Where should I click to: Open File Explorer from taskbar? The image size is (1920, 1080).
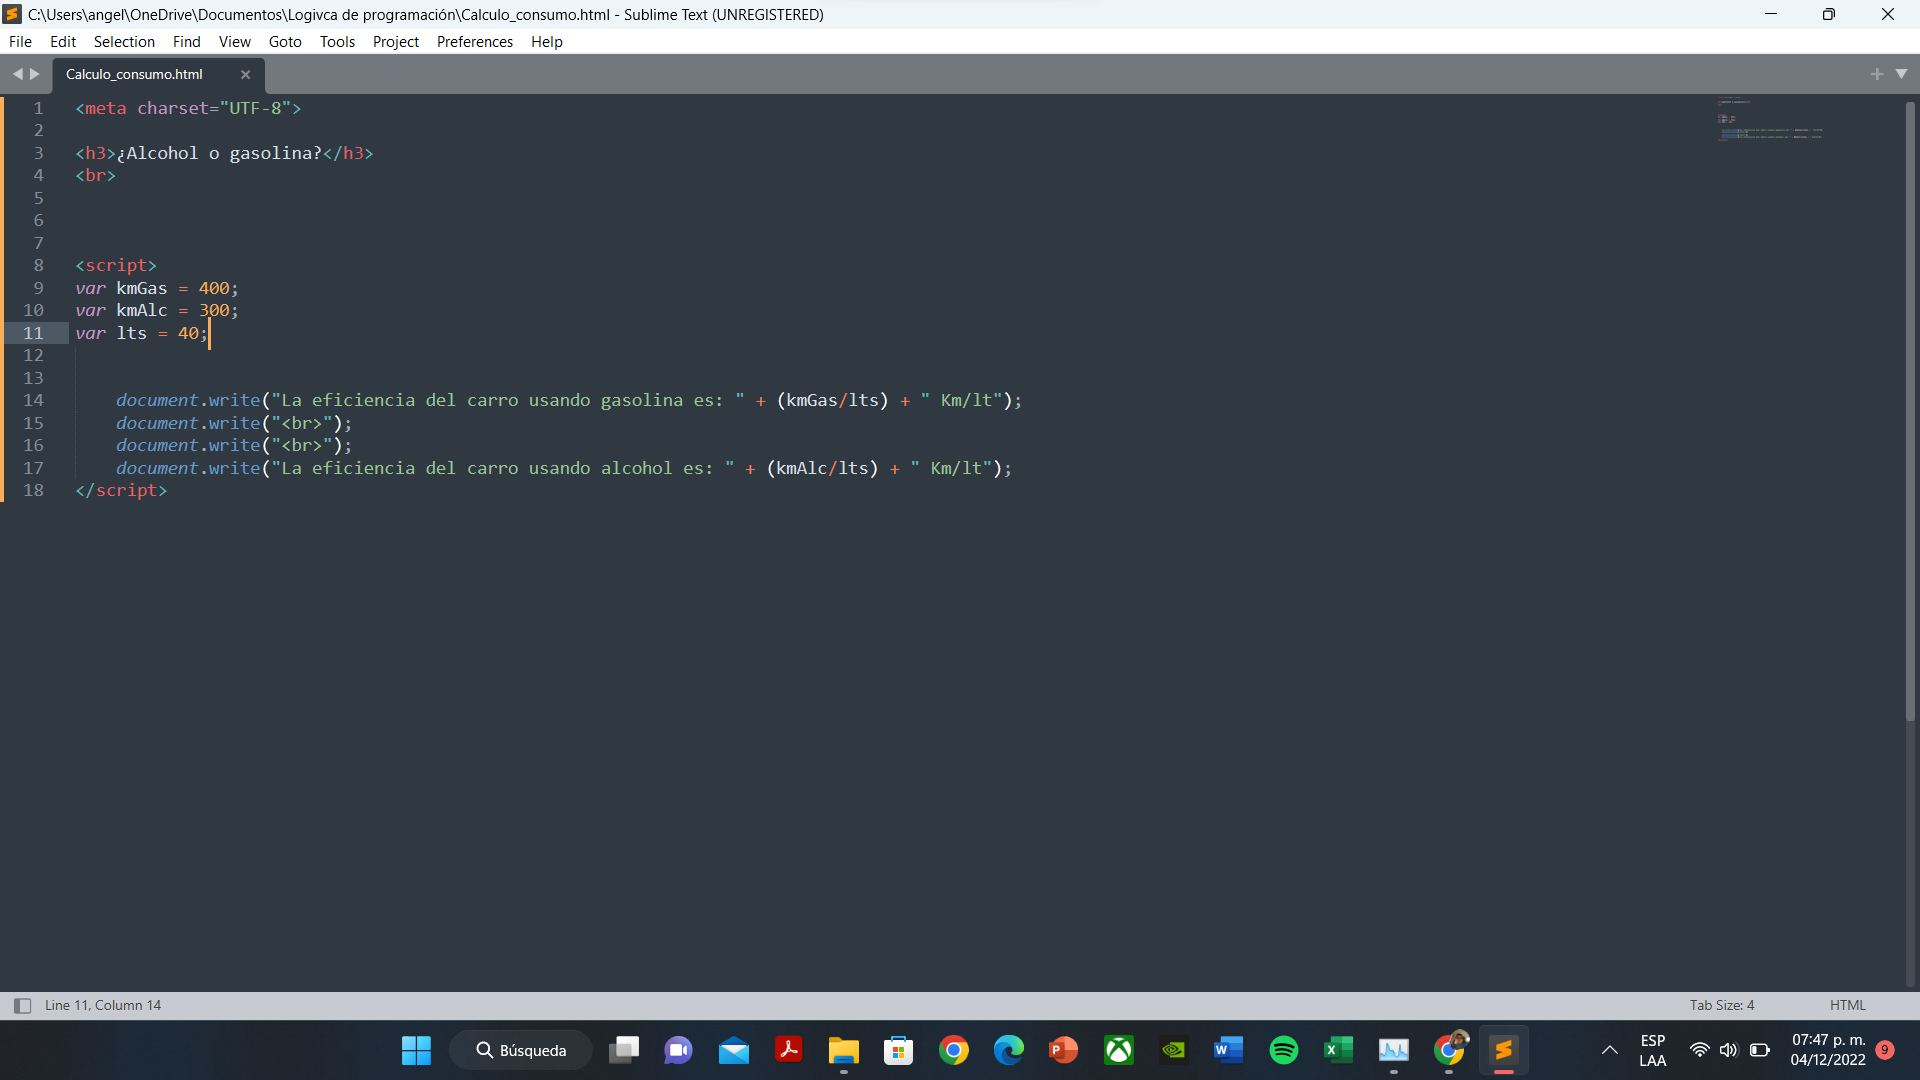(843, 1050)
